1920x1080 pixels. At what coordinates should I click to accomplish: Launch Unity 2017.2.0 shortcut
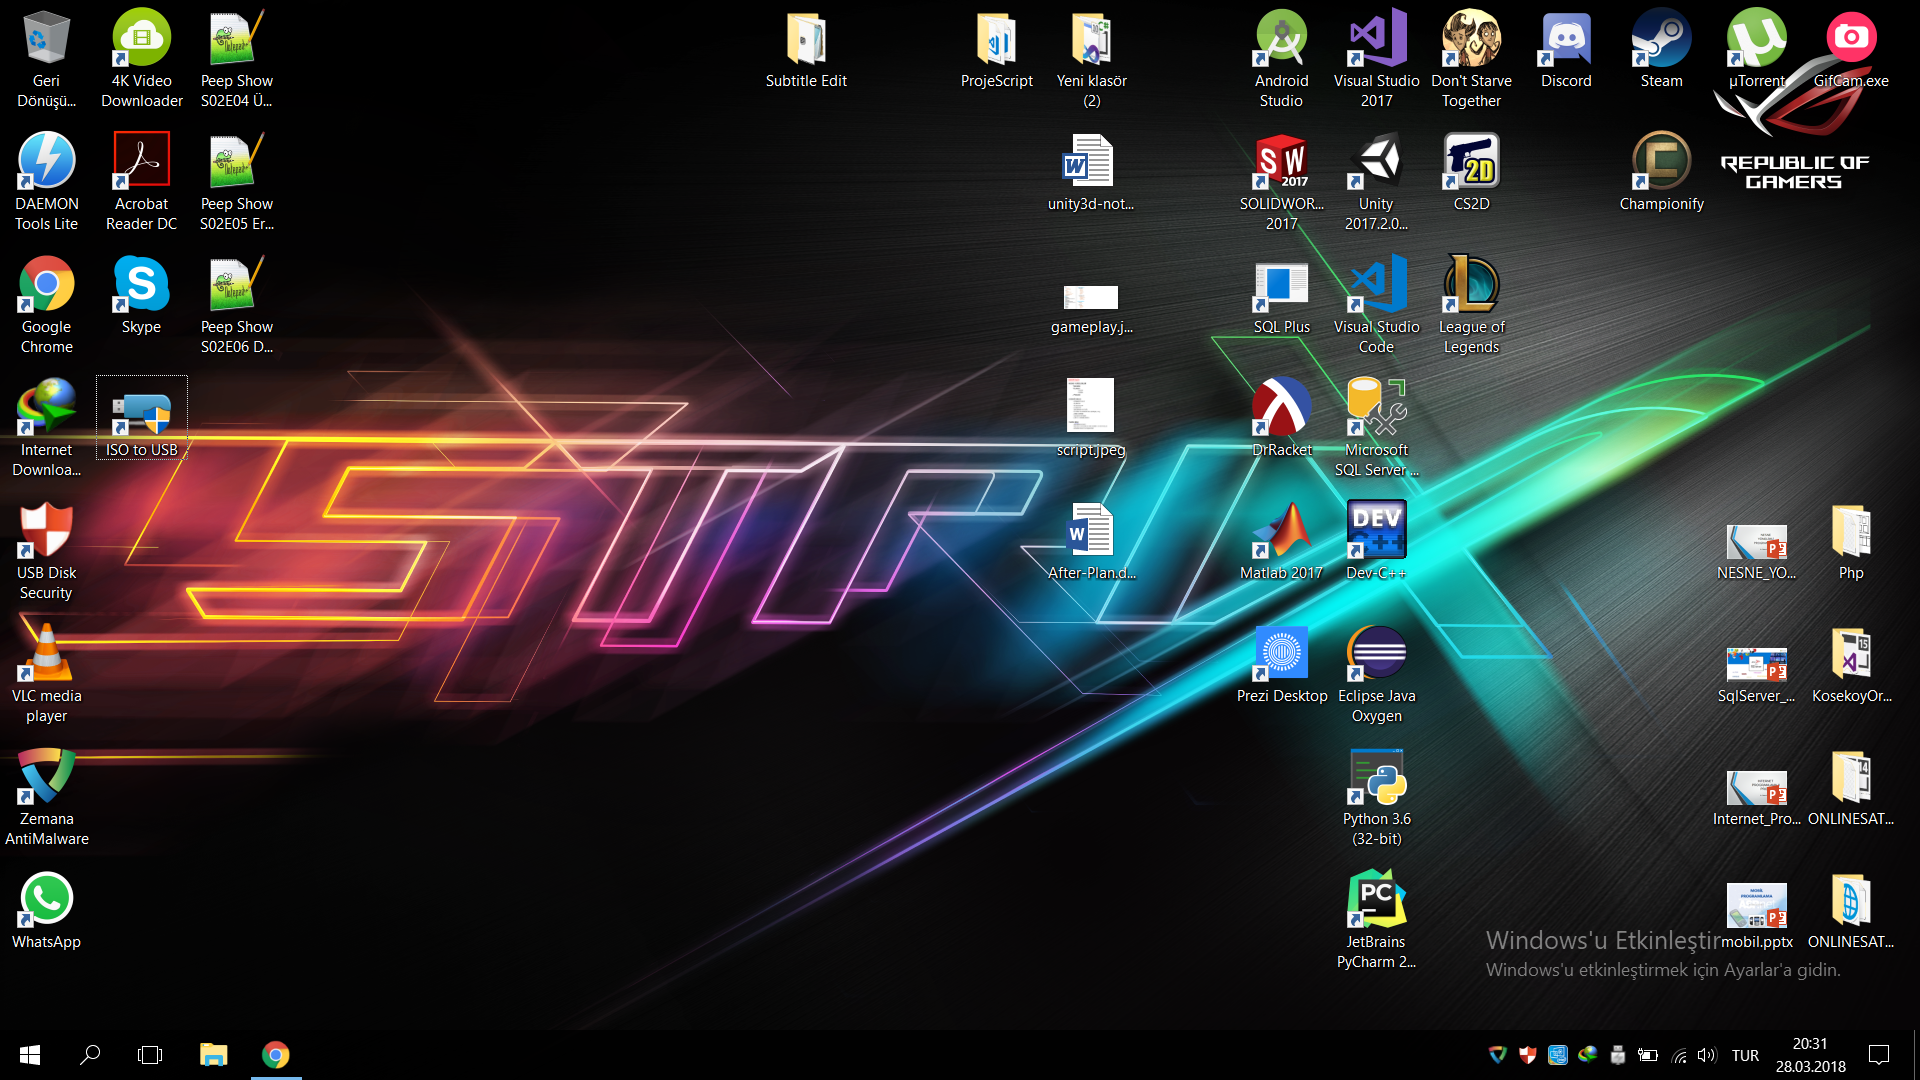point(1376,181)
